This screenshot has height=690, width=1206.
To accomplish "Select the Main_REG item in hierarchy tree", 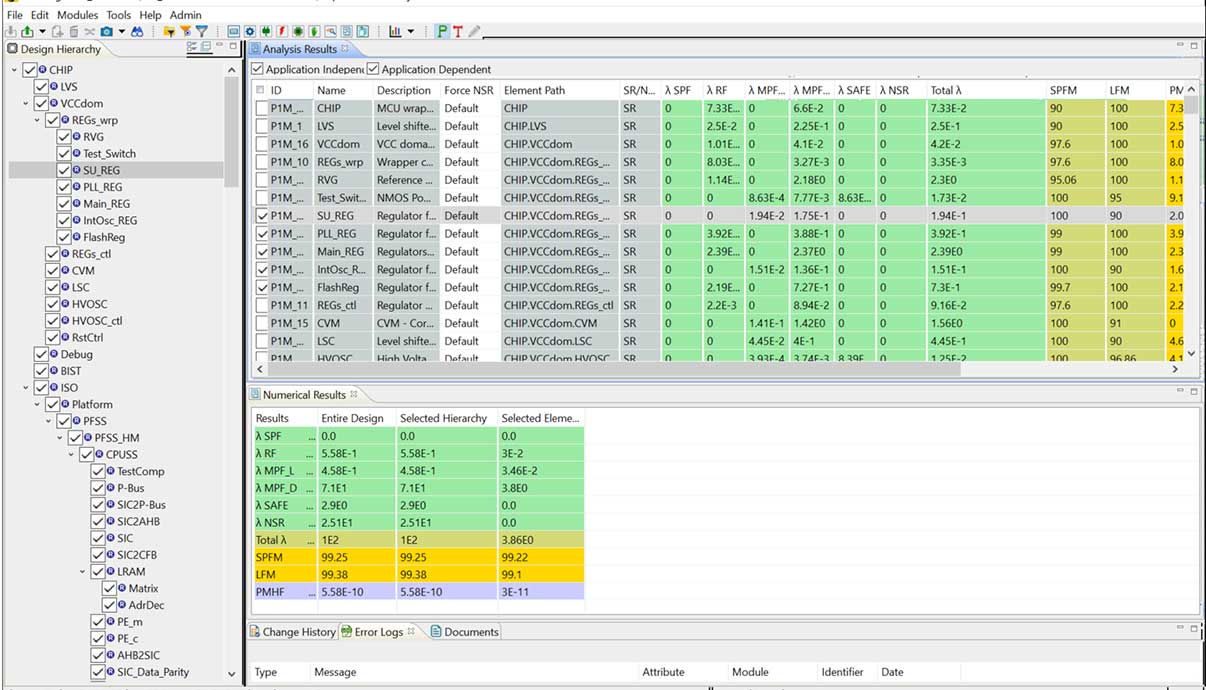I will pyautogui.click(x=107, y=204).
